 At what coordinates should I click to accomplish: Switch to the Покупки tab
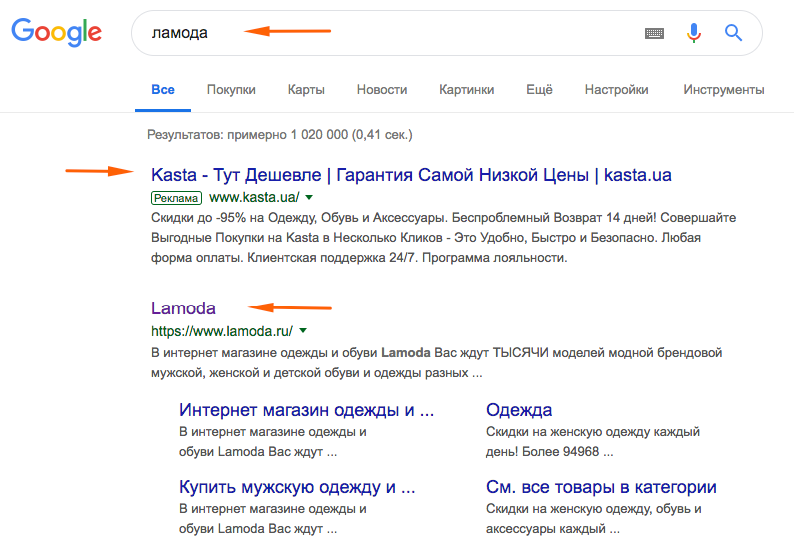[231, 90]
